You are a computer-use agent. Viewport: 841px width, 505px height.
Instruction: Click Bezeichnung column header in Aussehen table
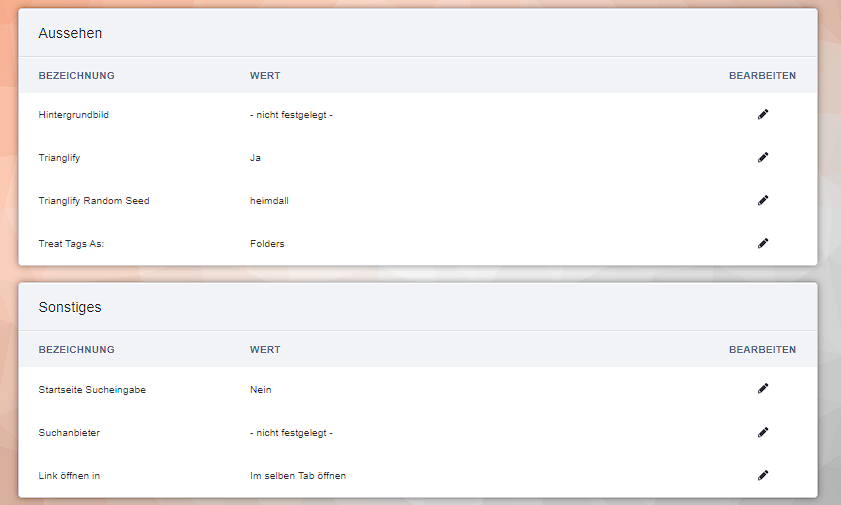[x=76, y=76]
